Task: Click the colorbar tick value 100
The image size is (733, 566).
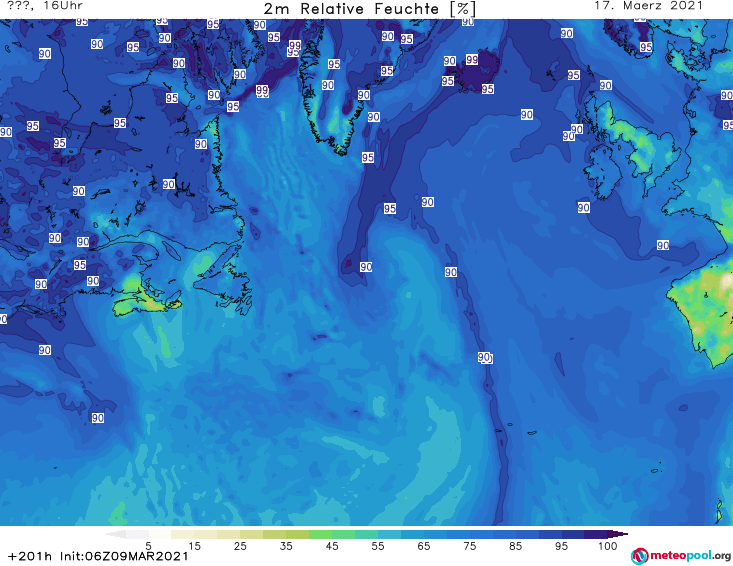Action: [607, 546]
